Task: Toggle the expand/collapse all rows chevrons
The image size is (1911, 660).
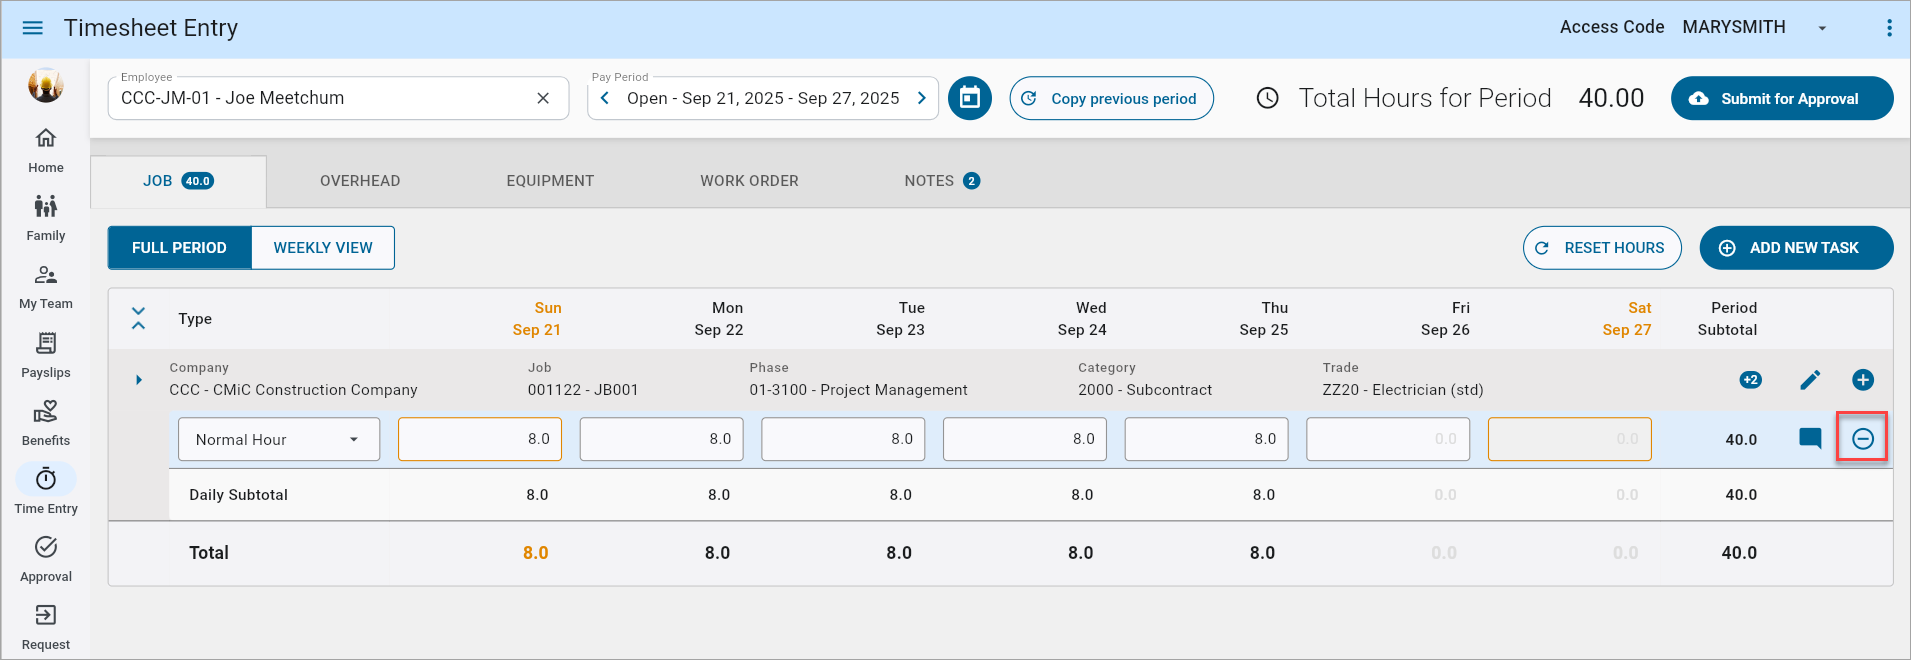Action: coord(139,319)
